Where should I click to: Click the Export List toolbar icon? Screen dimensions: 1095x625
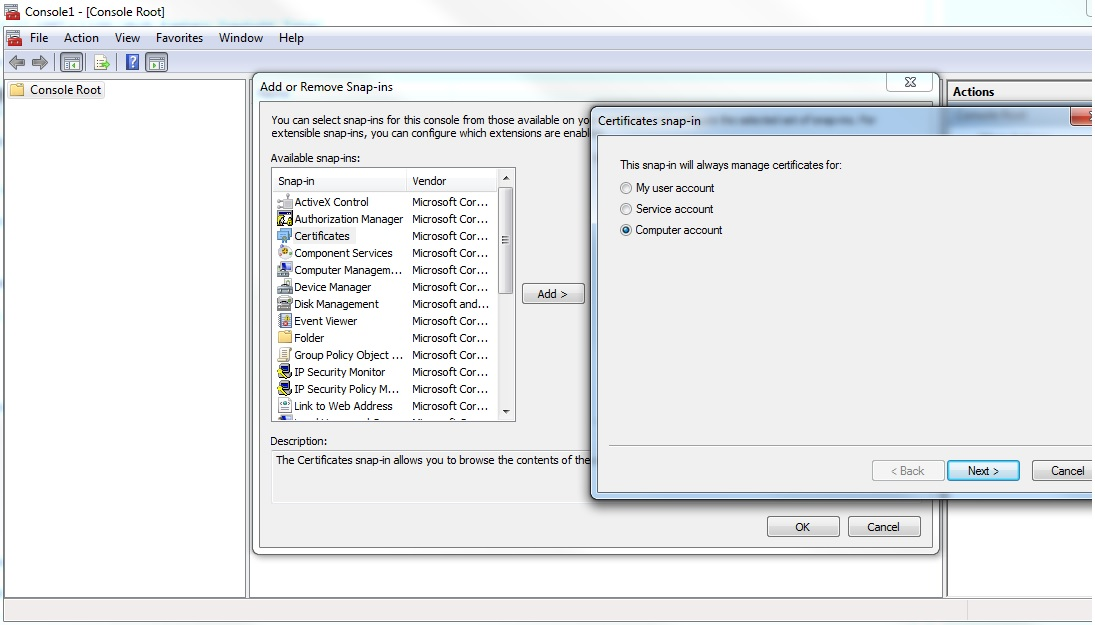[x=102, y=63]
